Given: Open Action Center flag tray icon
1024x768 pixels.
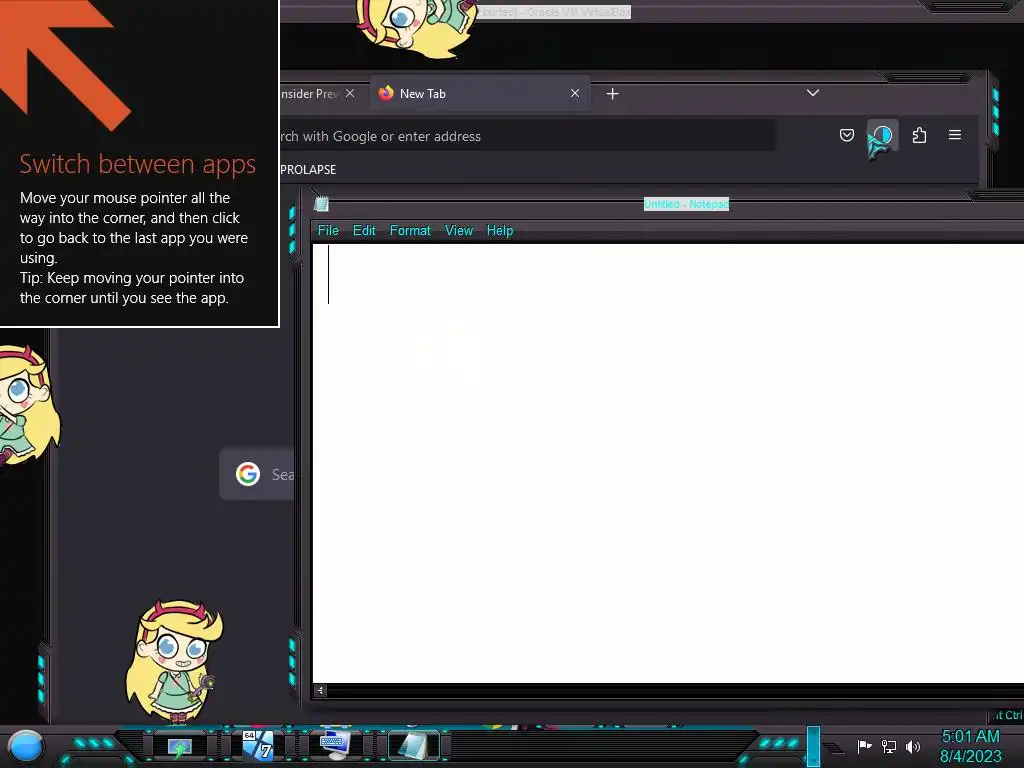Looking at the screenshot, I should click(x=864, y=746).
